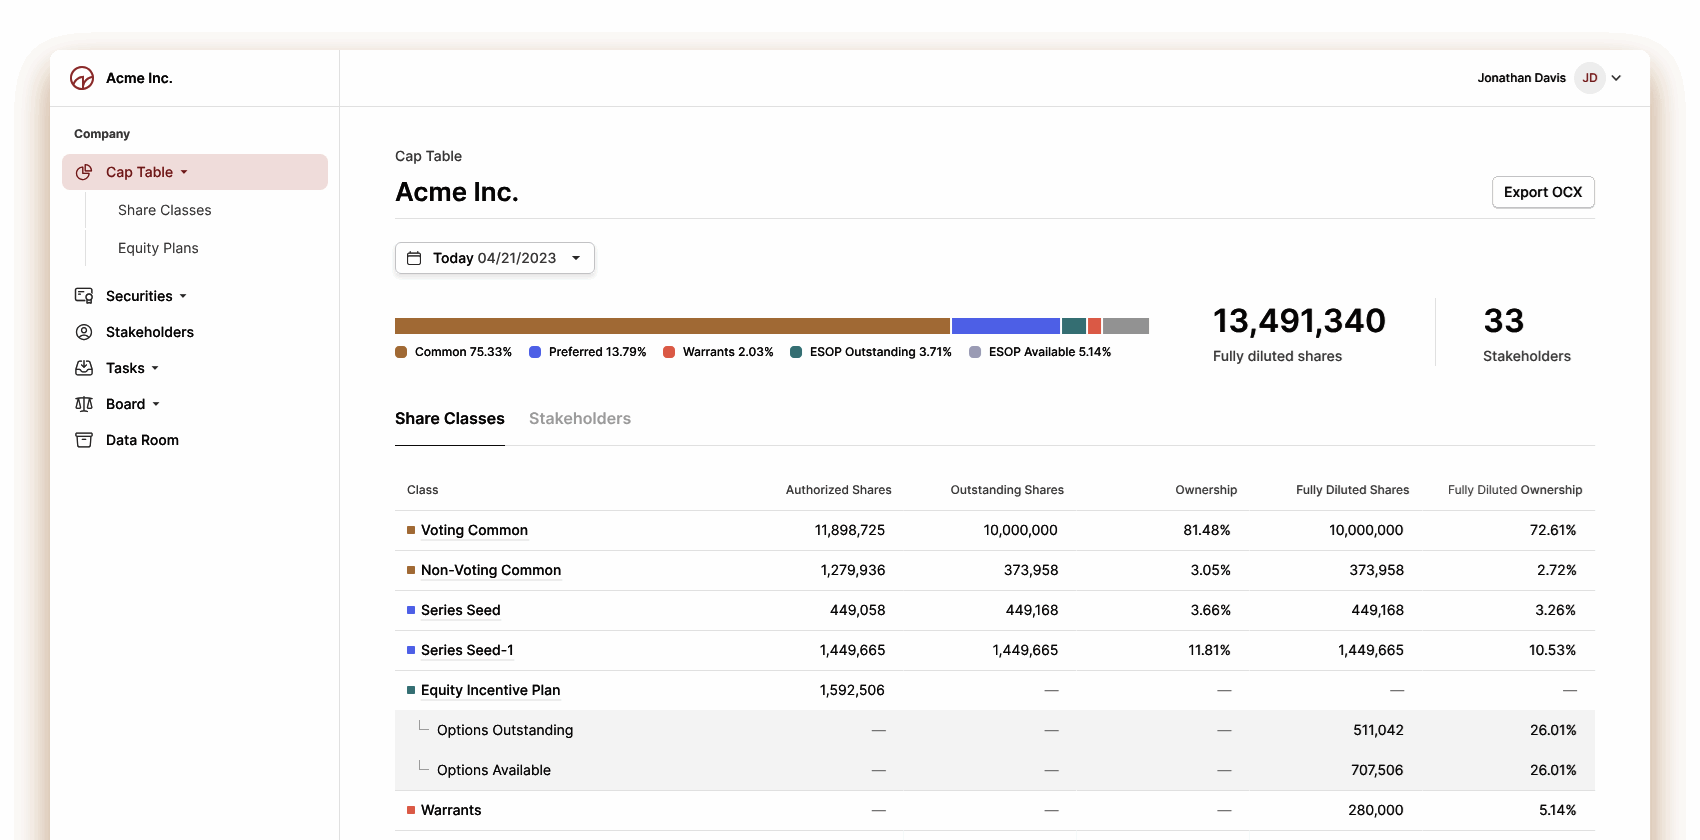
Task: Click the Data Room archive icon
Action: pos(84,440)
